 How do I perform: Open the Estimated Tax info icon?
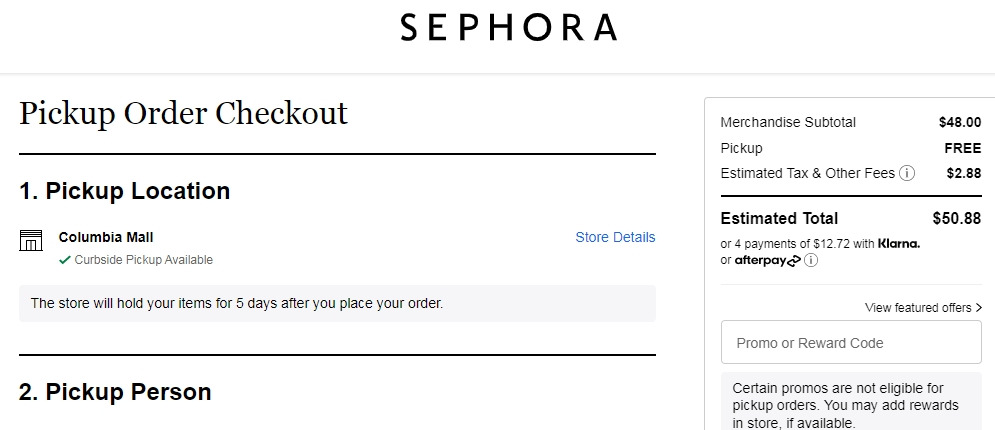click(x=907, y=173)
